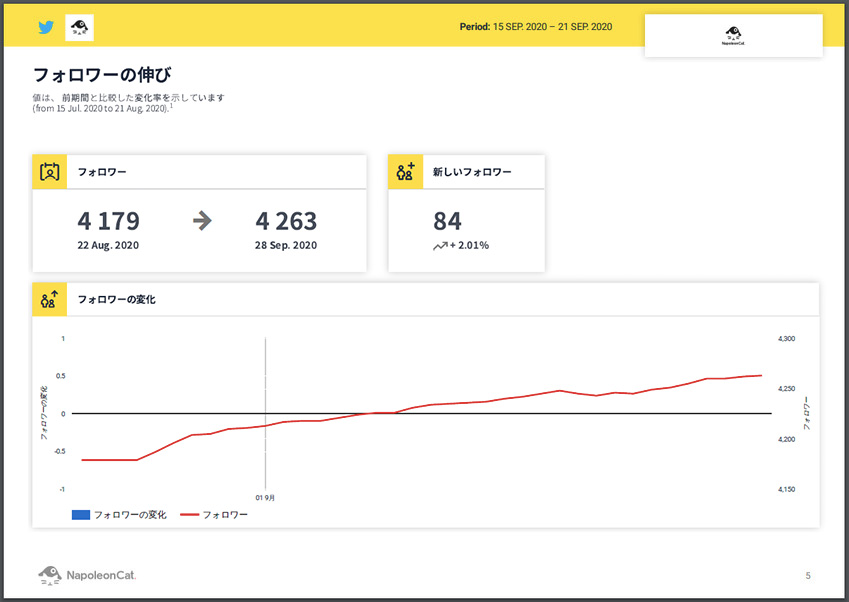Click the Twitter bird icon

[44, 27]
